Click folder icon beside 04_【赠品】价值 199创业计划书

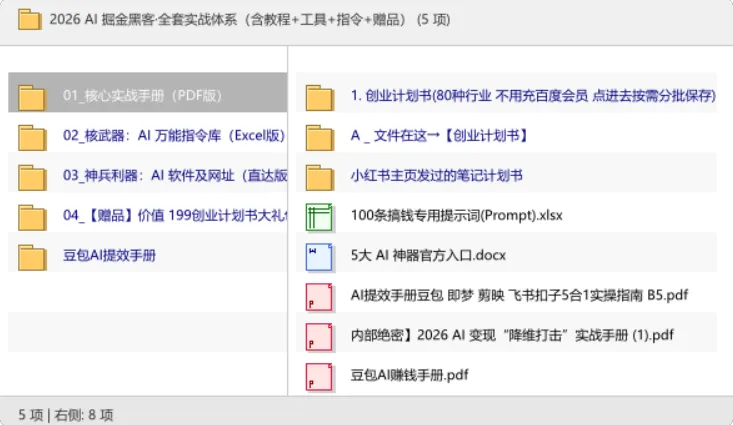pyautogui.click(x=32, y=217)
